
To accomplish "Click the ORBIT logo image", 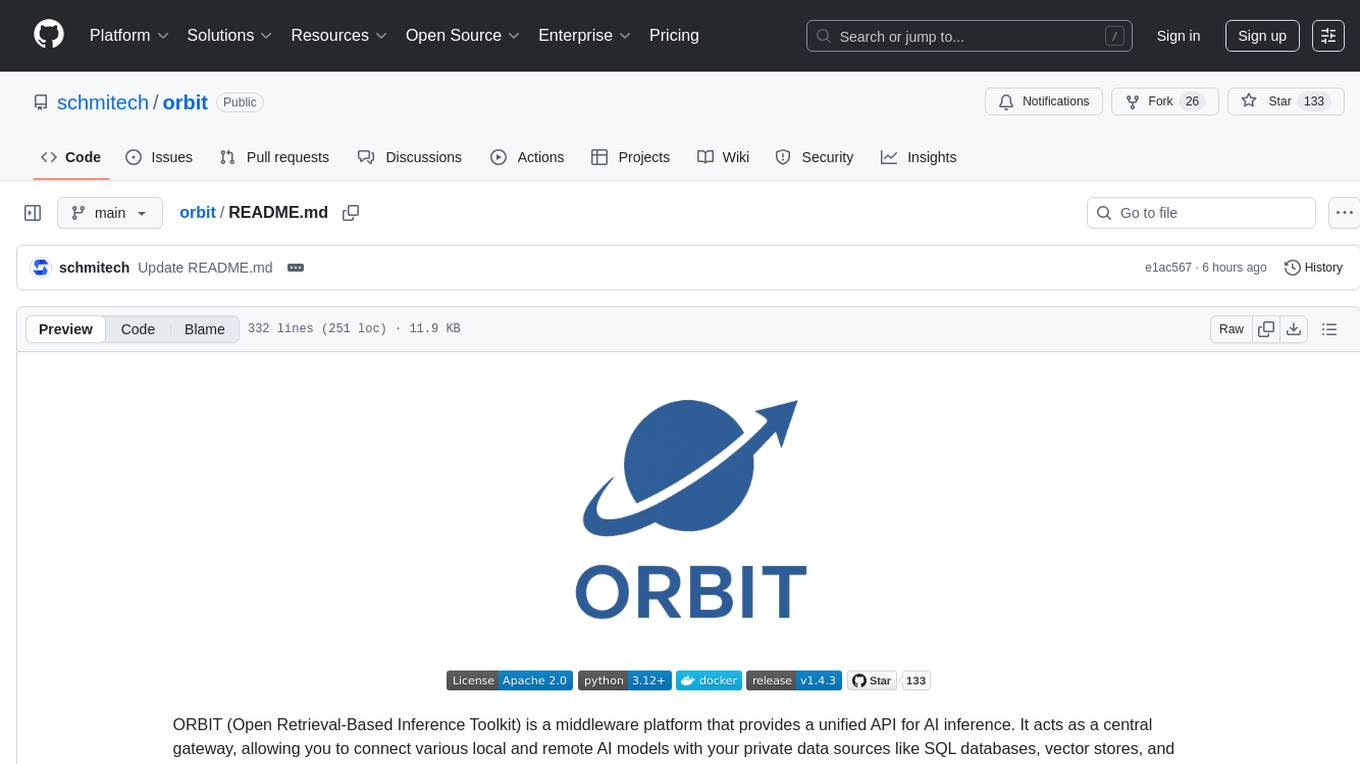I will coord(690,510).
